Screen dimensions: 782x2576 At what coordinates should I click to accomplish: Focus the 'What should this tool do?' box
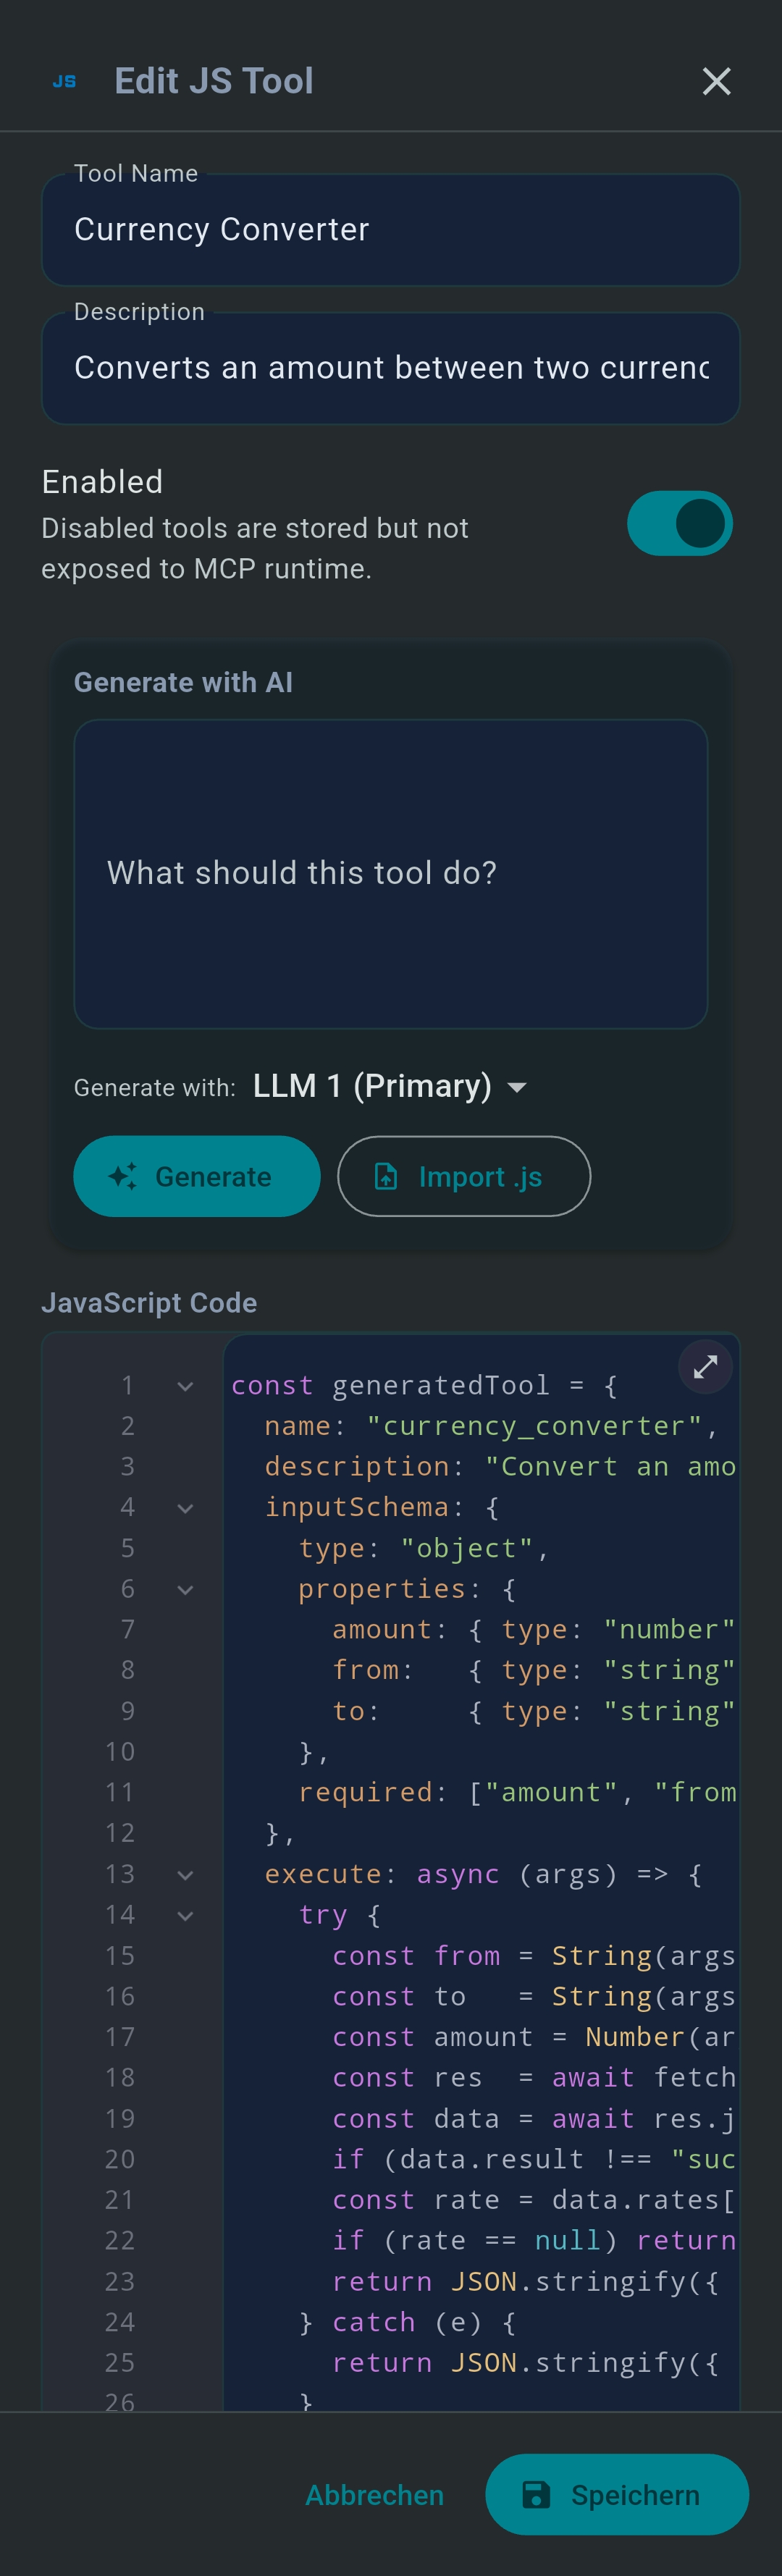click(390, 873)
